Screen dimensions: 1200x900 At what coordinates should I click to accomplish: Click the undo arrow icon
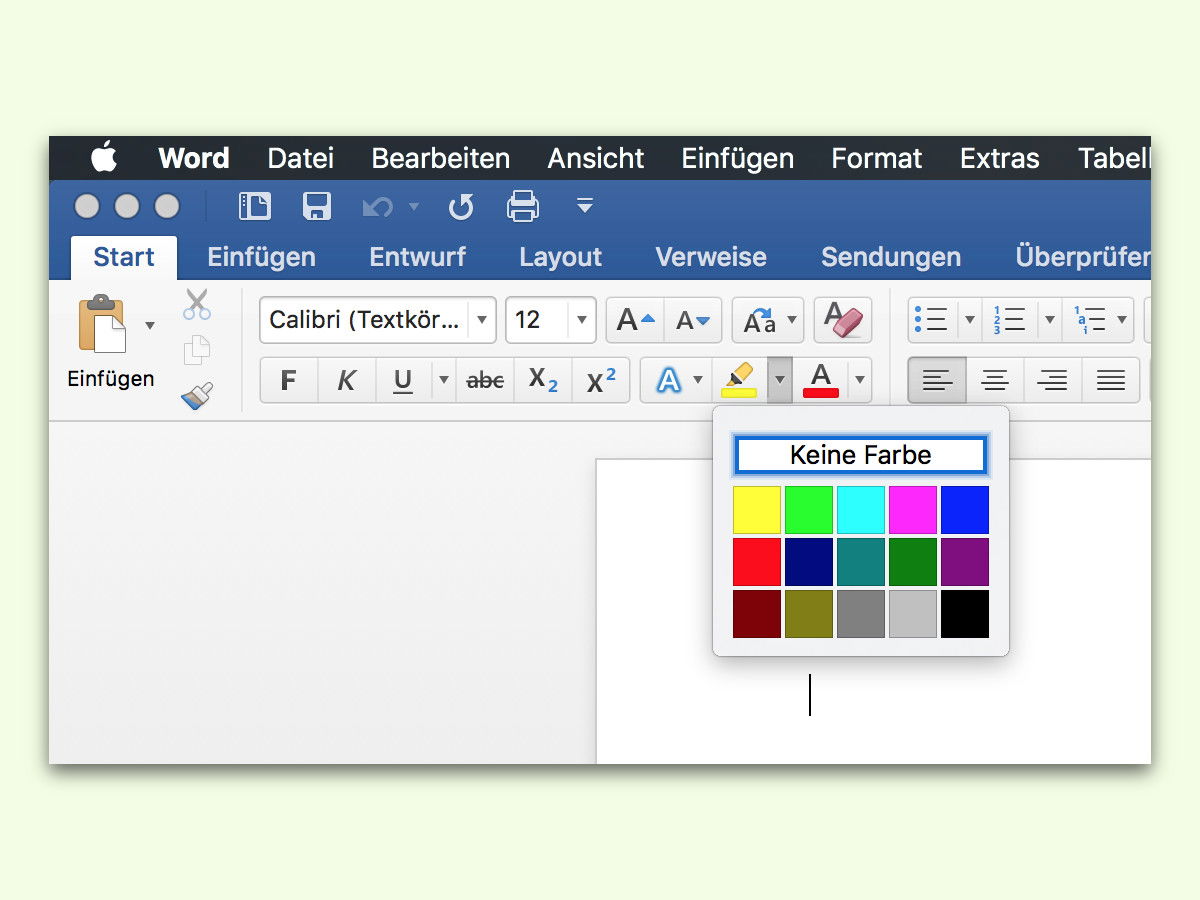tap(378, 207)
